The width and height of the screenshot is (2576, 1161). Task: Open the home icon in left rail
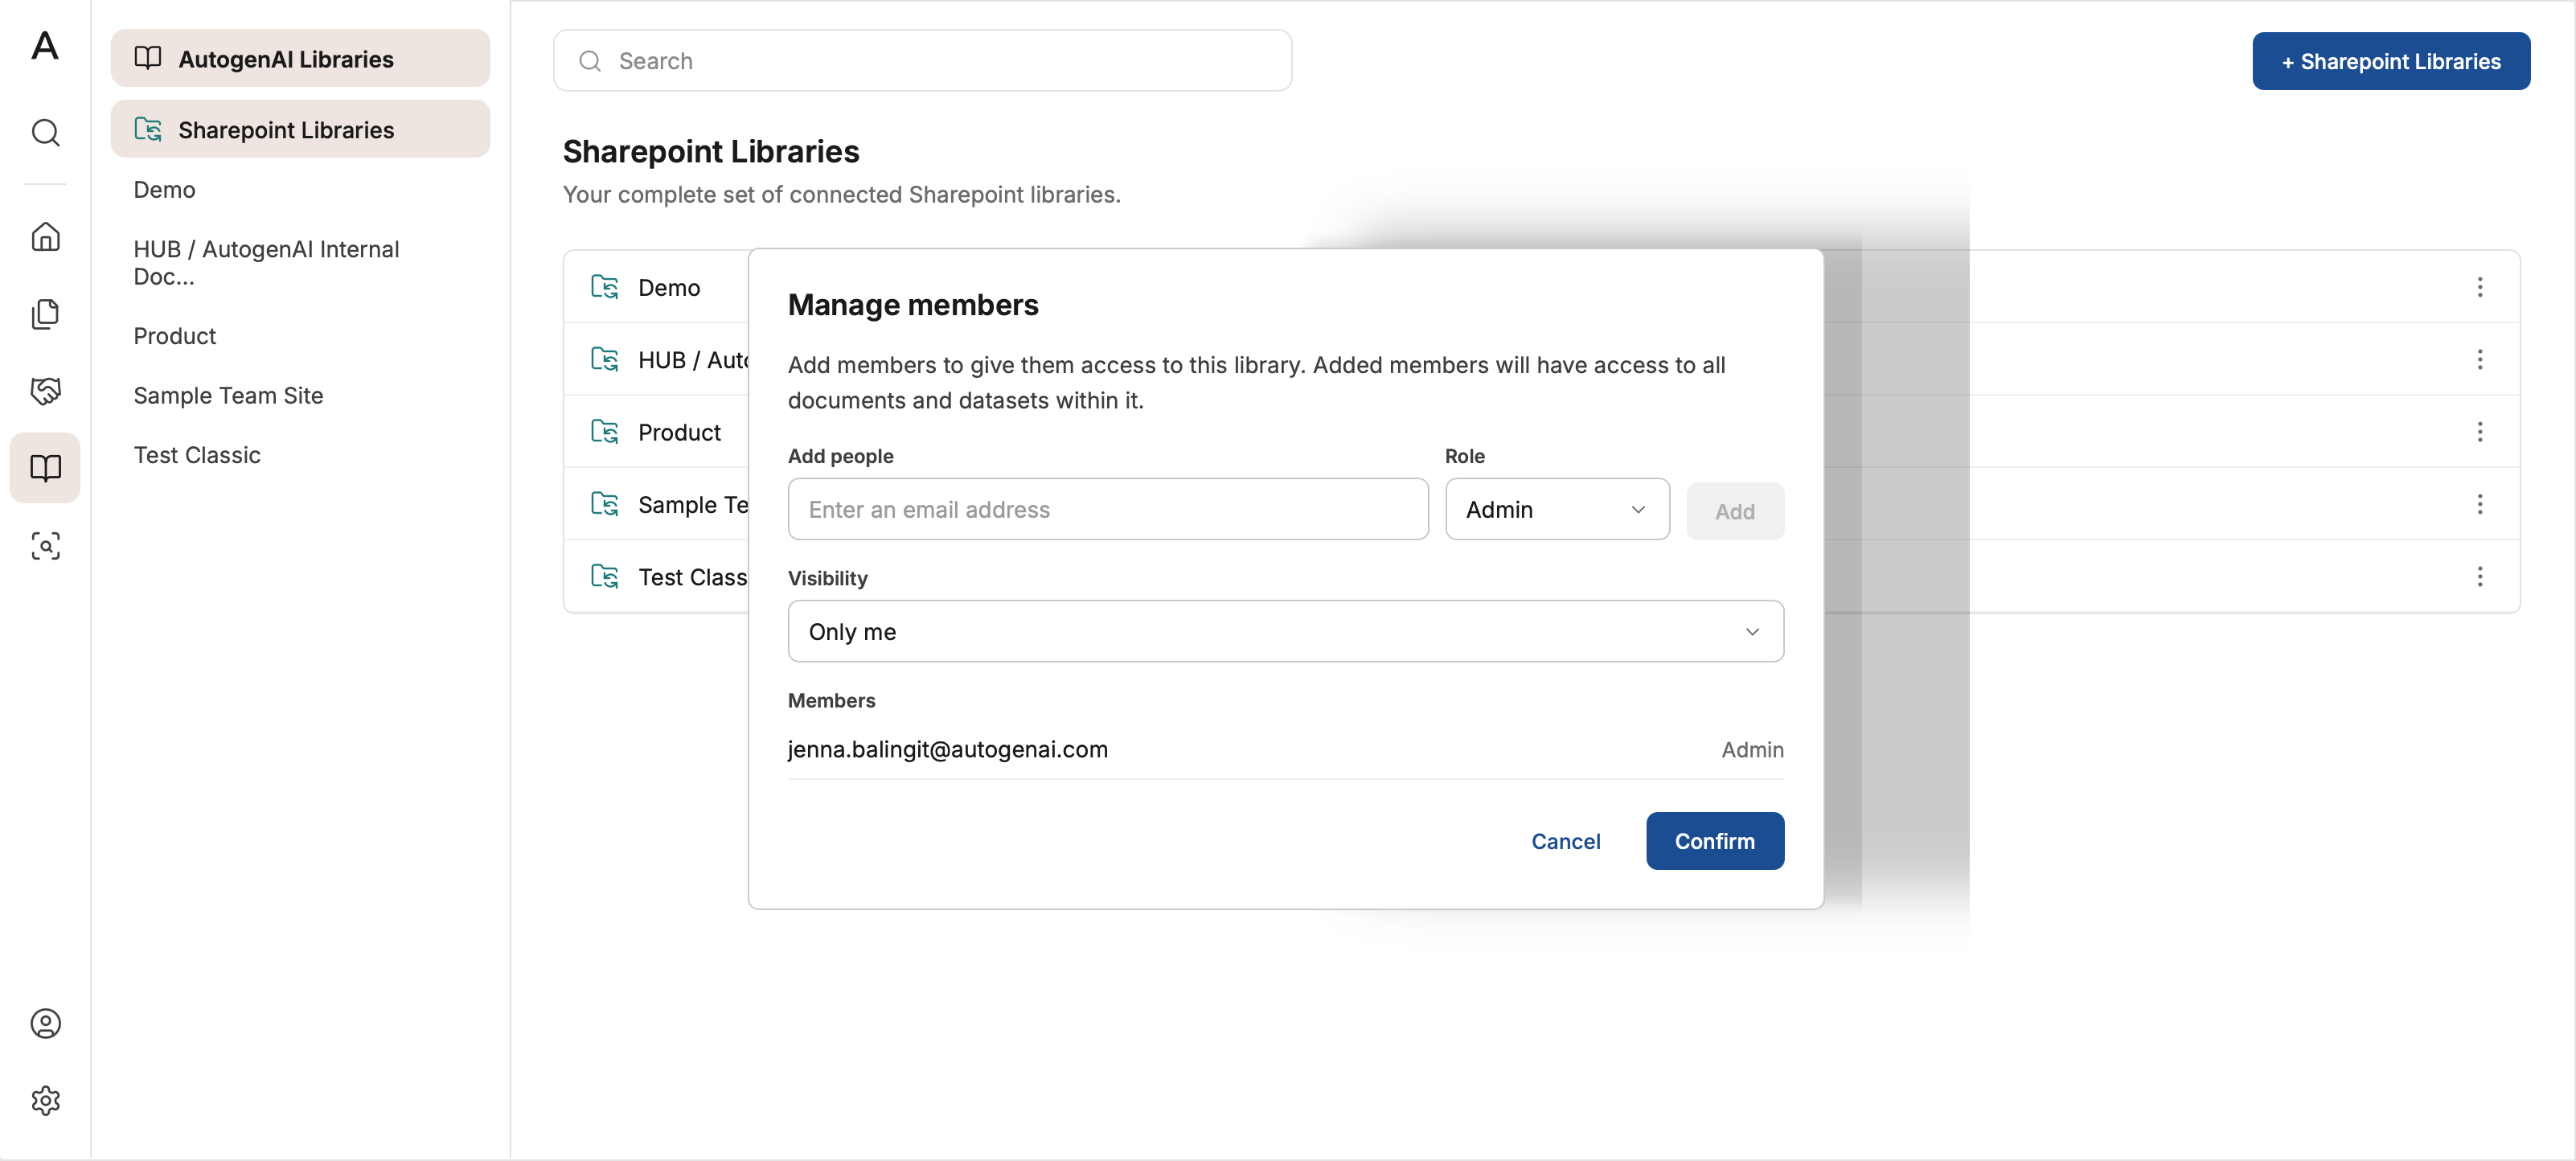coord(45,237)
